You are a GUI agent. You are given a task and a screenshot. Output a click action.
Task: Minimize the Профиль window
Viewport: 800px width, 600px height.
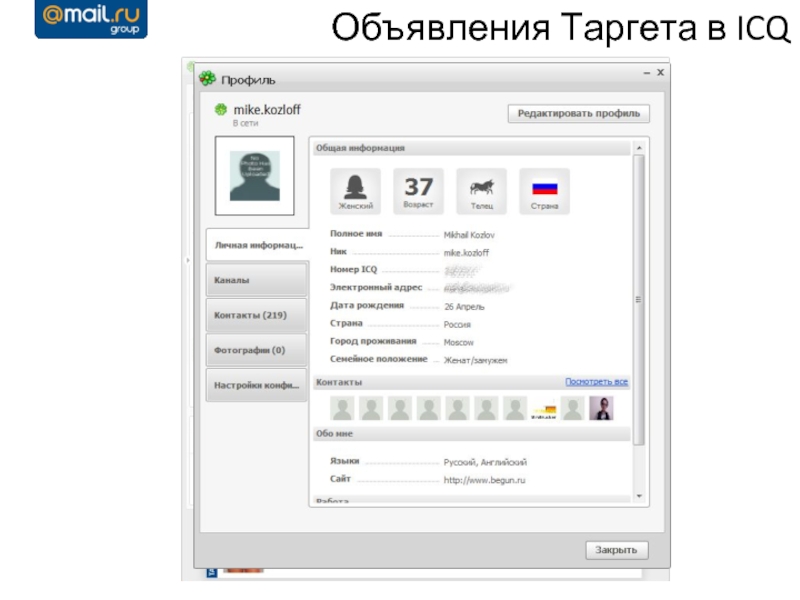pos(646,73)
